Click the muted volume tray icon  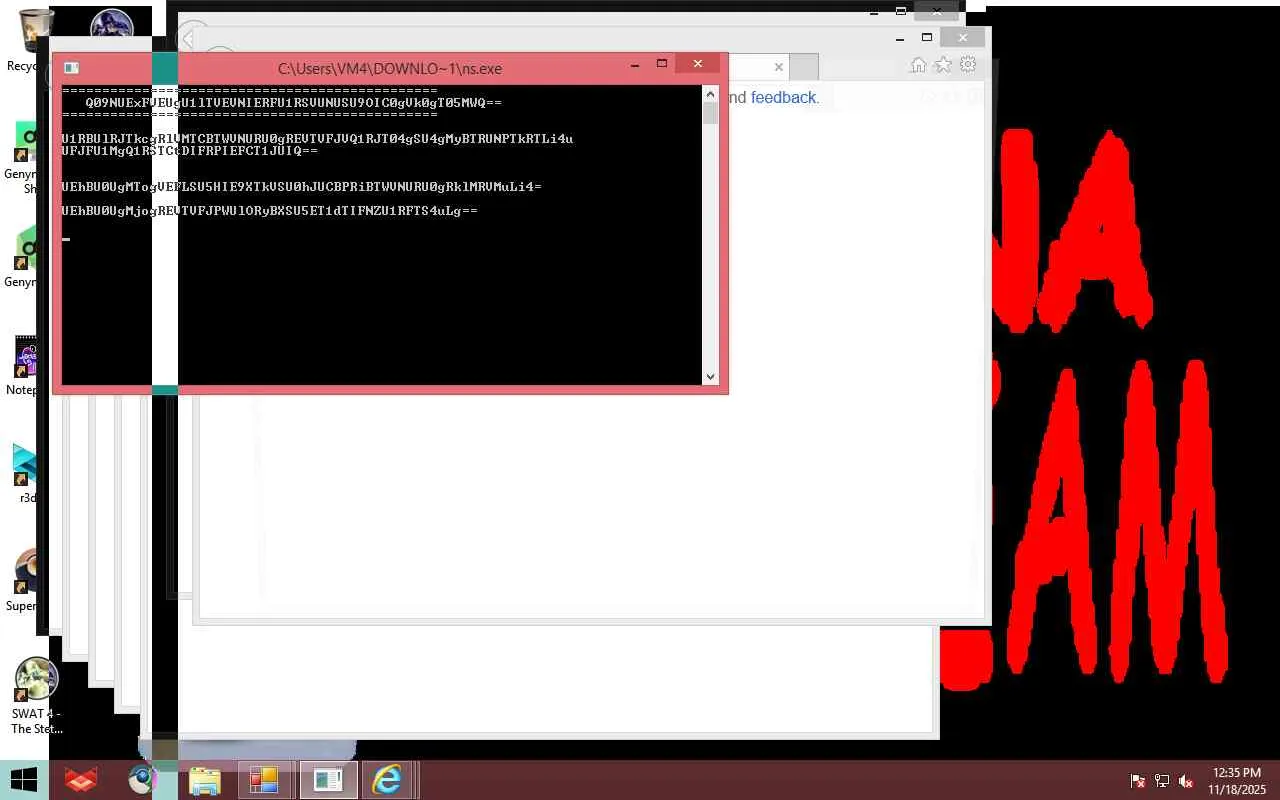click(x=1187, y=781)
